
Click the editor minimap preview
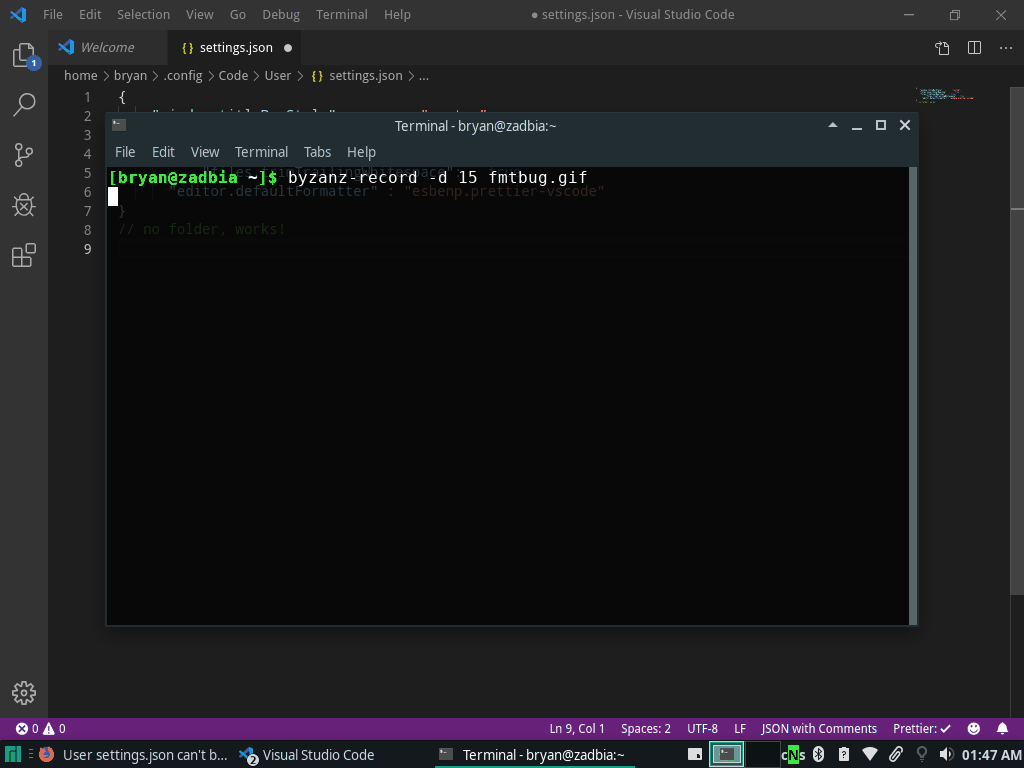pos(945,95)
